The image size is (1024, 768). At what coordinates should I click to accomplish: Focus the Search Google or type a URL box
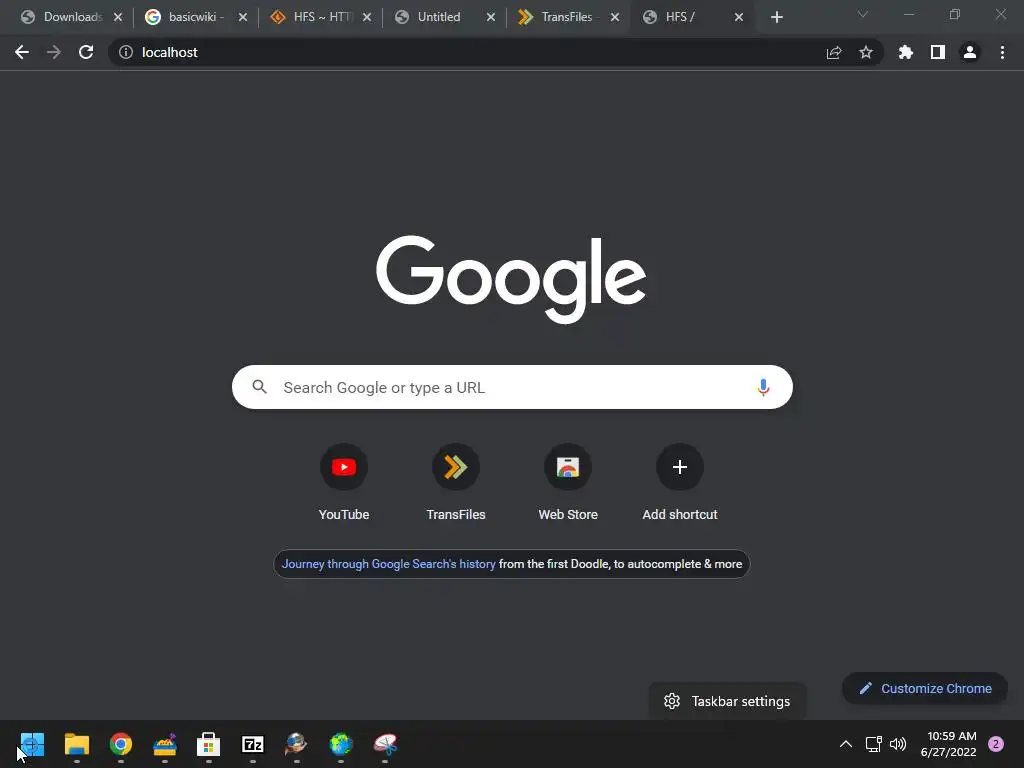click(513, 387)
